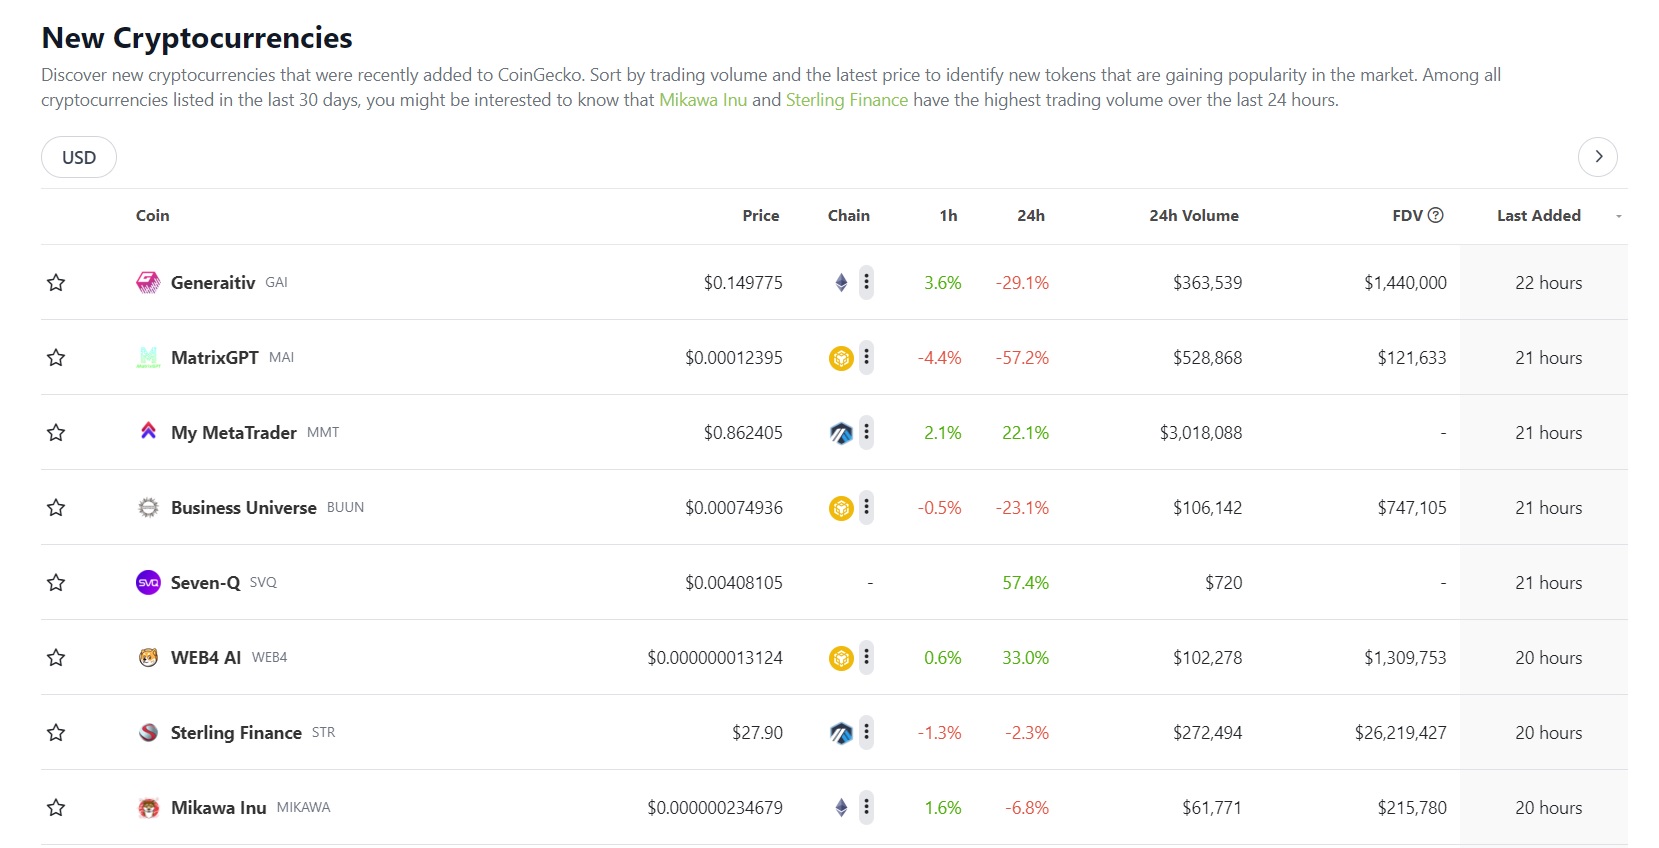Click the BNB chain icon for Business Universe
1659x848 pixels.
(x=841, y=508)
